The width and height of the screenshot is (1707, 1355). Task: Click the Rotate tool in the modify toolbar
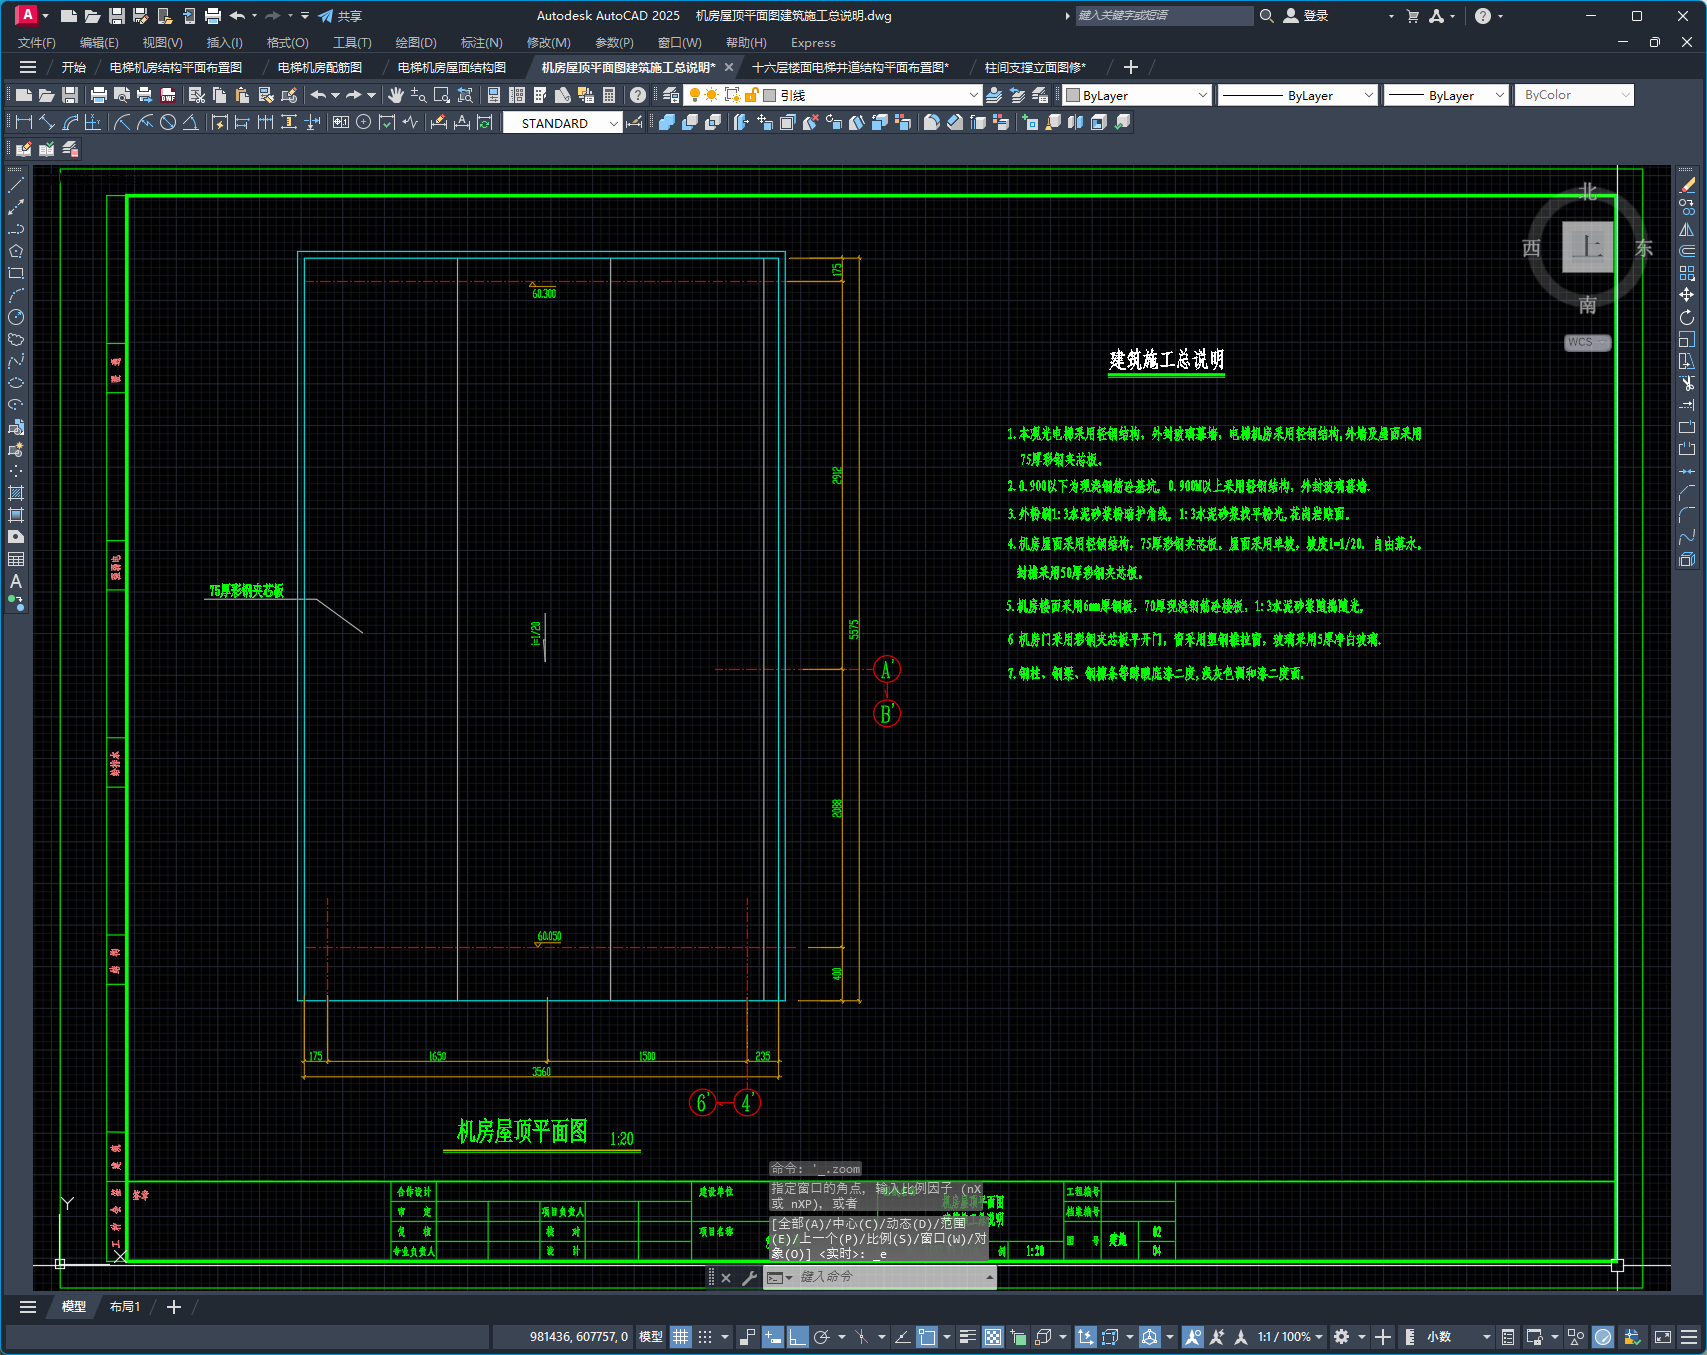[x=1687, y=317]
